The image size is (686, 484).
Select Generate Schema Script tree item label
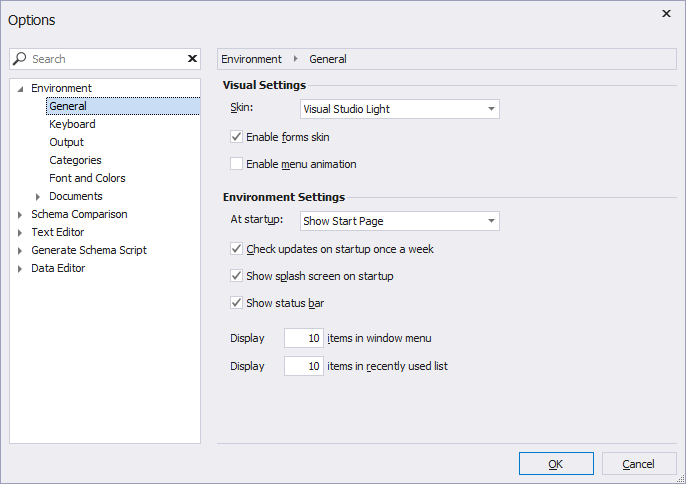(89, 249)
